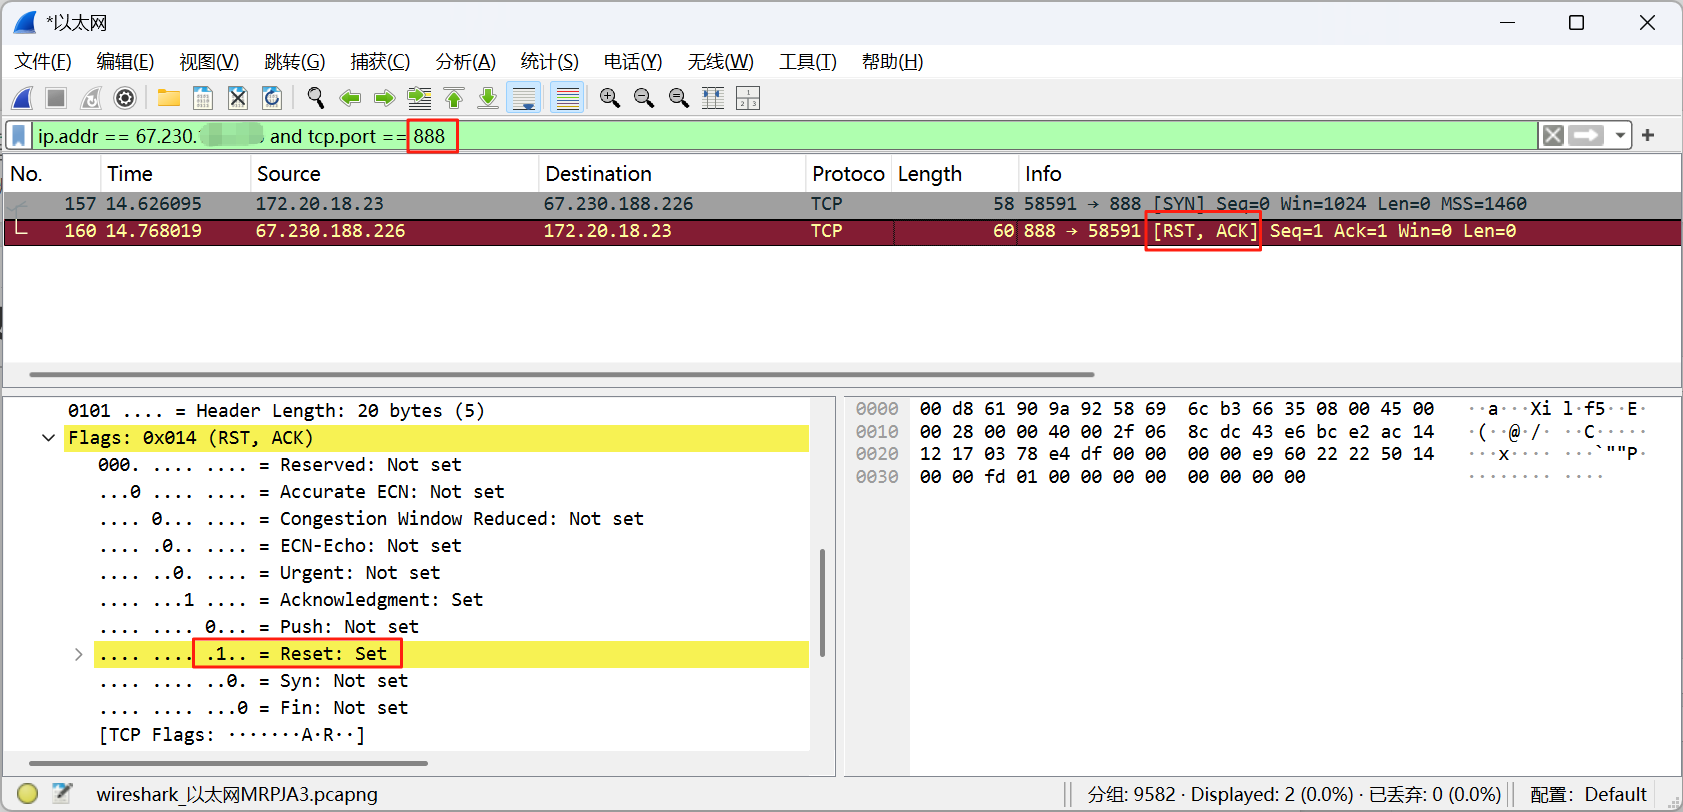The height and width of the screenshot is (812, 1683).
Task: Open the display filter history dropdown
Action: (1620, 136)
